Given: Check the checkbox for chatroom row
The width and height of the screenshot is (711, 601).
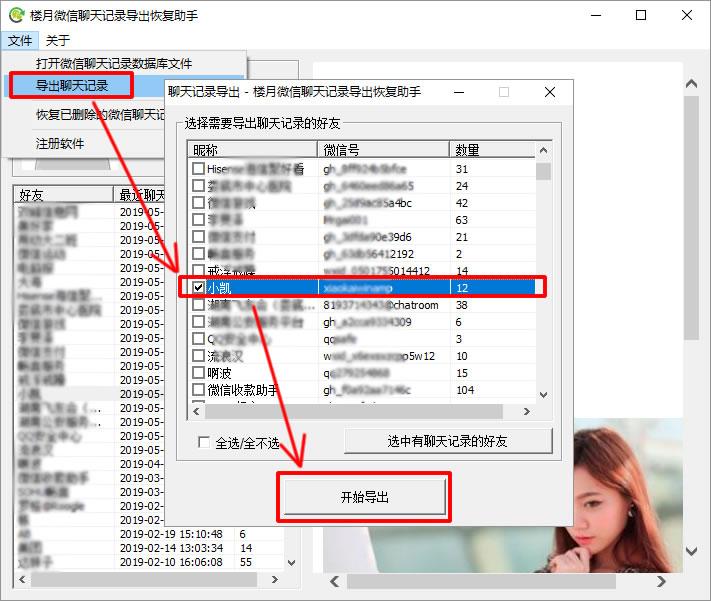Looking at the screenshot, I should pos(198,305).
